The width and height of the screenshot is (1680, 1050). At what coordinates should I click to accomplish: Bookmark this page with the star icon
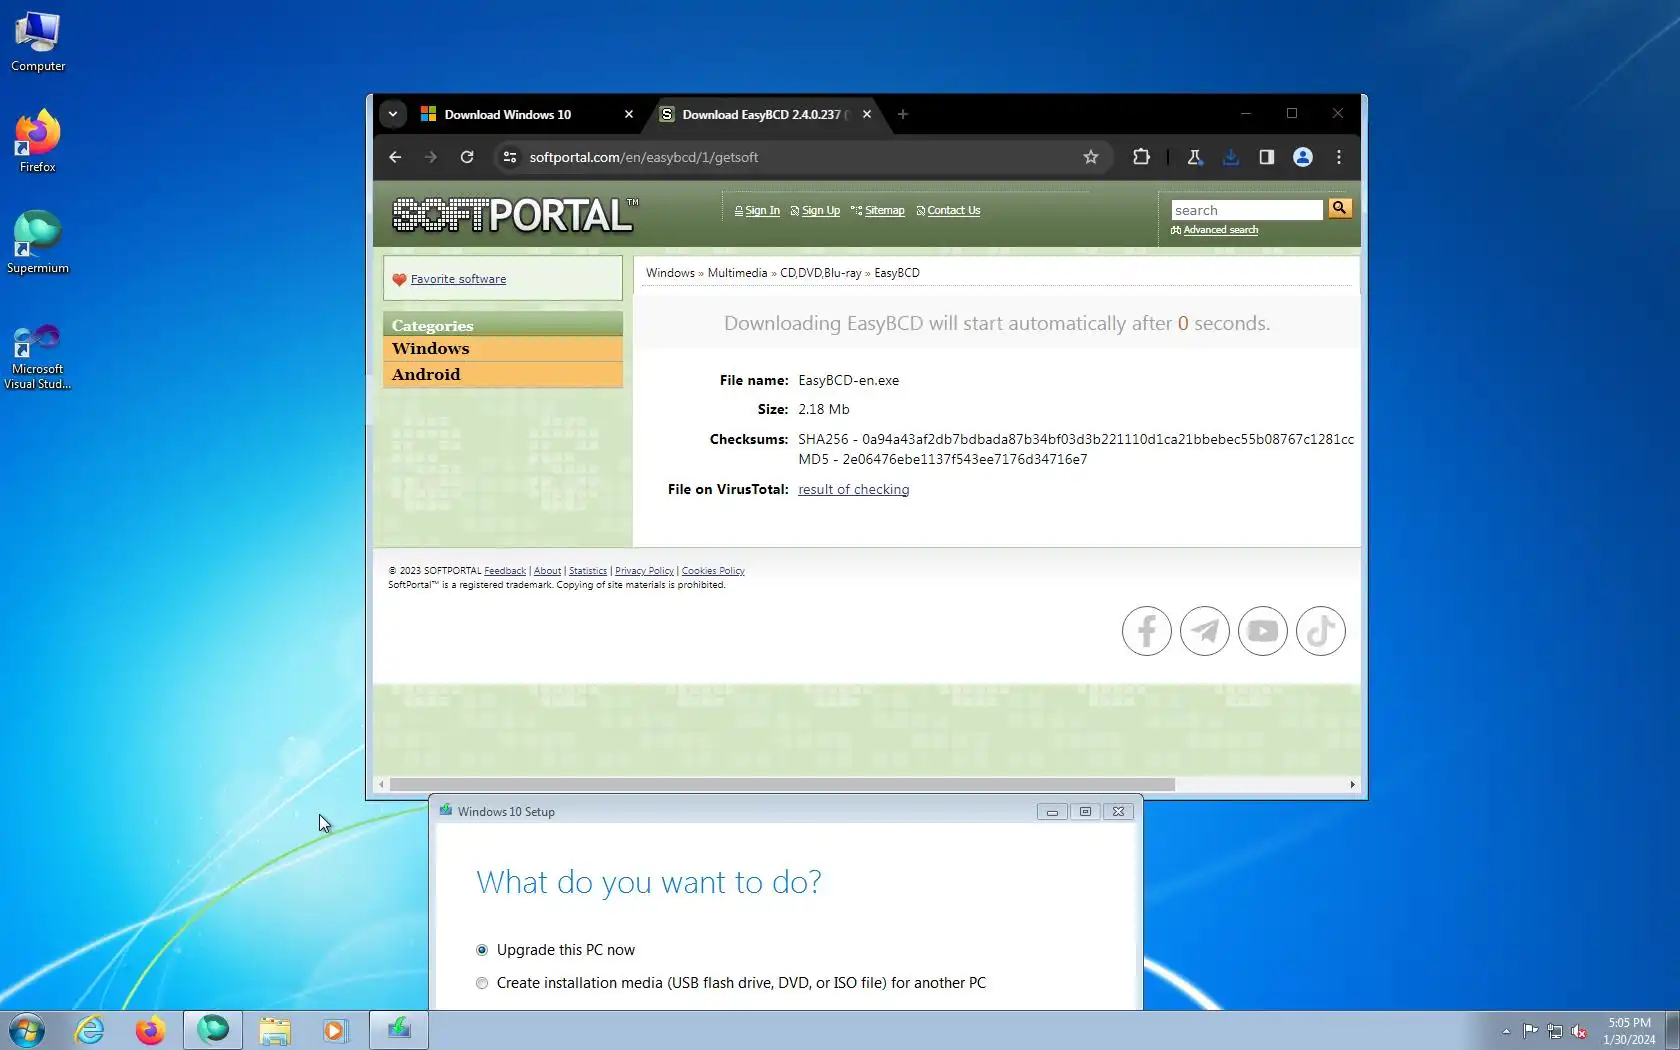[x=1091, y=157]
